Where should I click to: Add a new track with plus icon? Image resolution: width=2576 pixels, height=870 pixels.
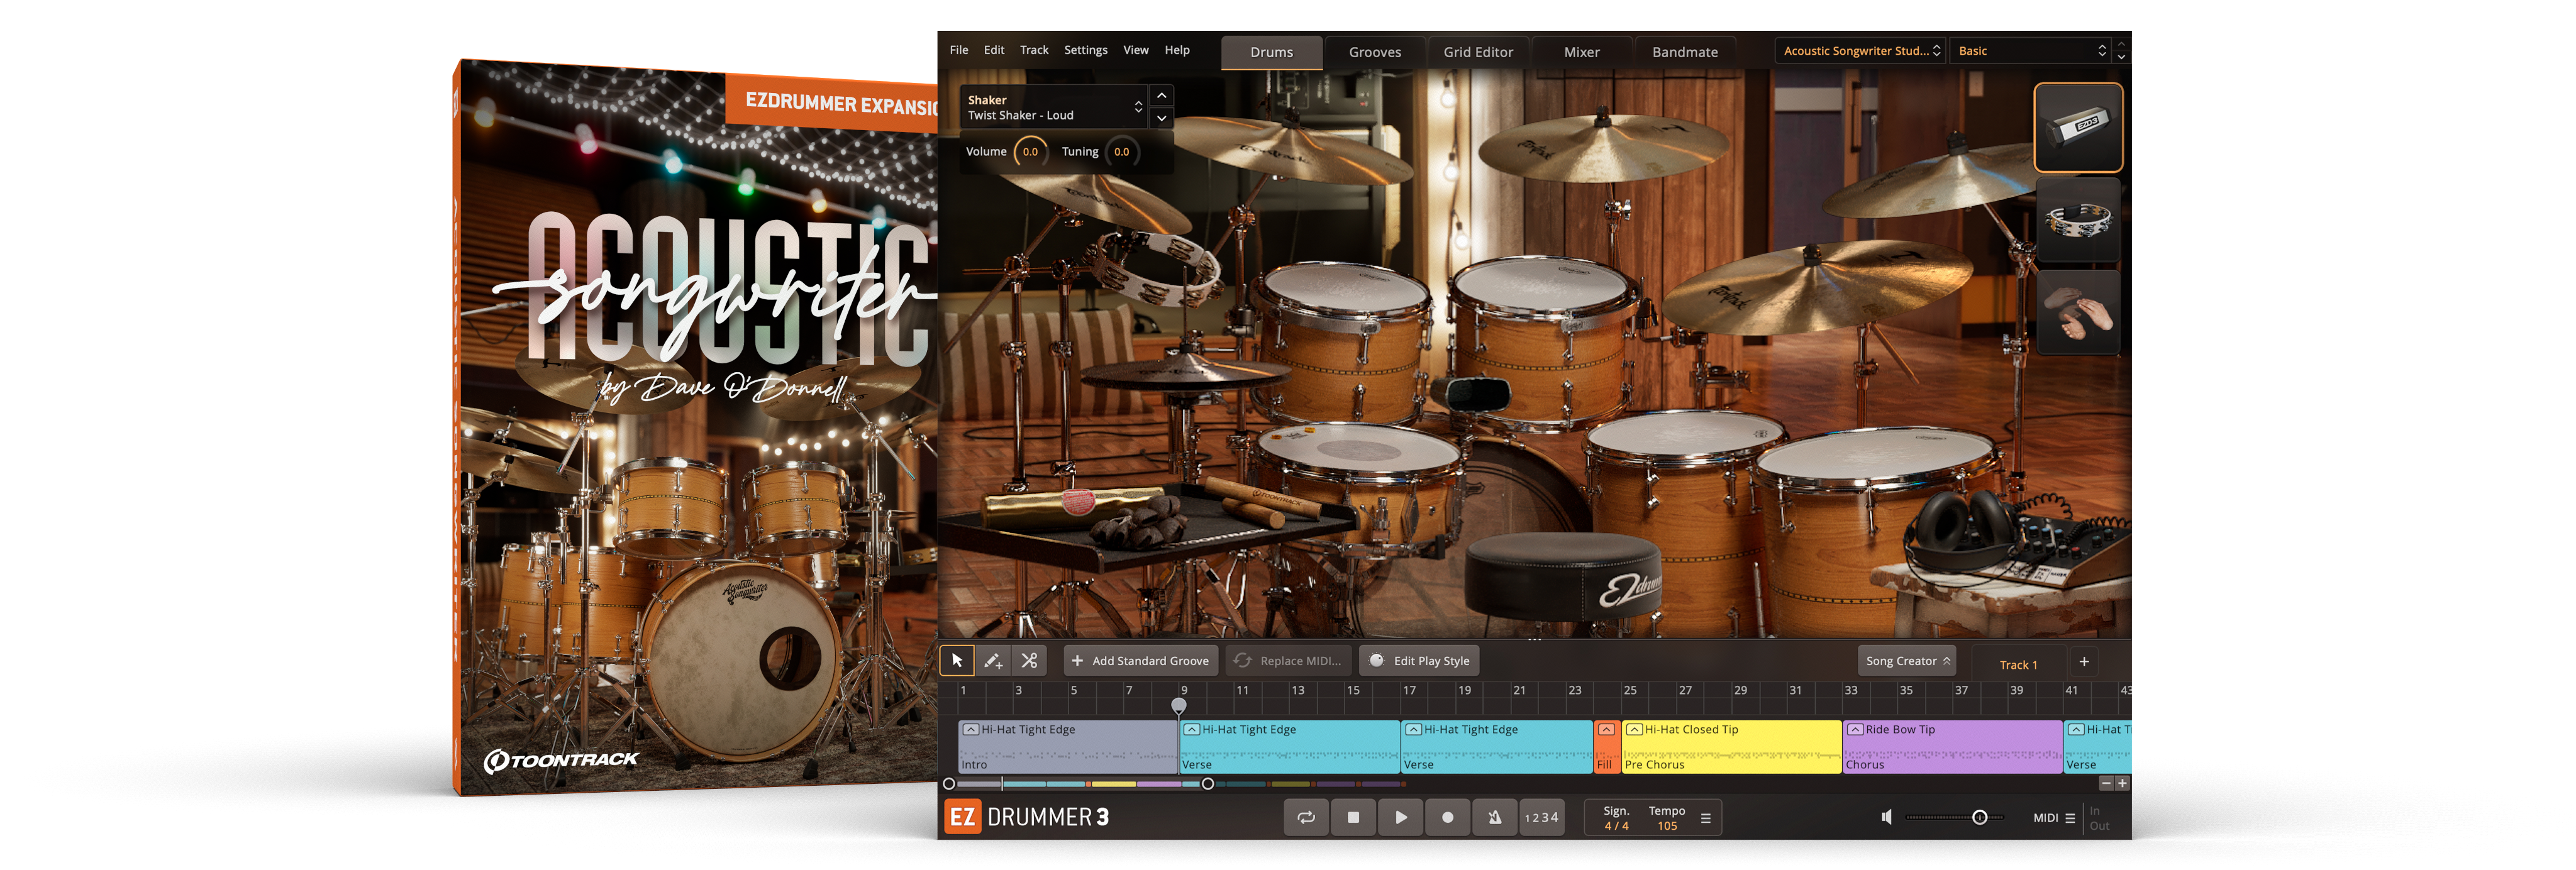2084,661
